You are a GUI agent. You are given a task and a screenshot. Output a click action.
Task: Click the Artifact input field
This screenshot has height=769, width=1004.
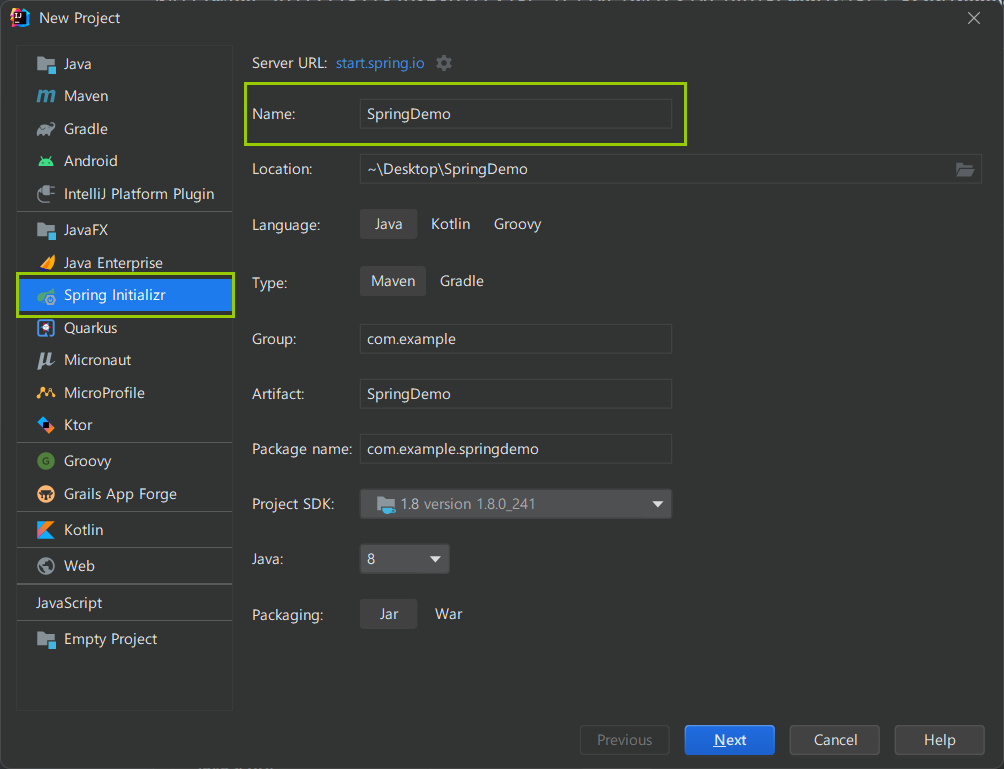click(x=515, y=394)
